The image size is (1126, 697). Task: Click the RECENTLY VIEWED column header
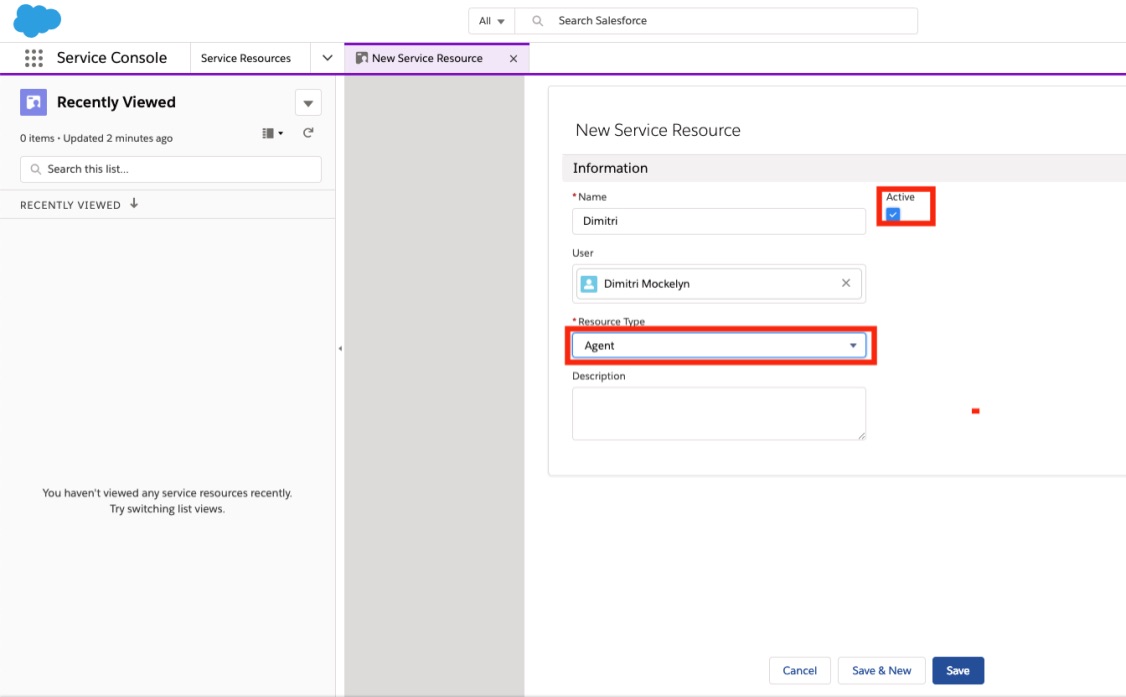pyautogui.click(x=70, y=205)
